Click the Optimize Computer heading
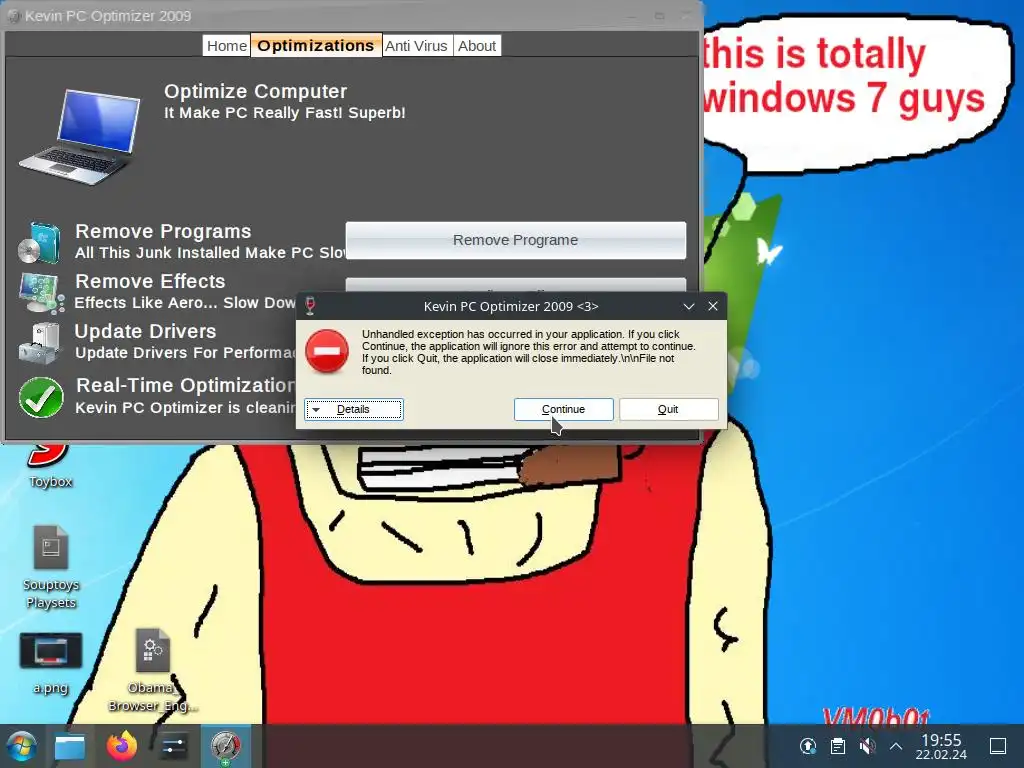The image size is (1024, 768). click(255, 91)
